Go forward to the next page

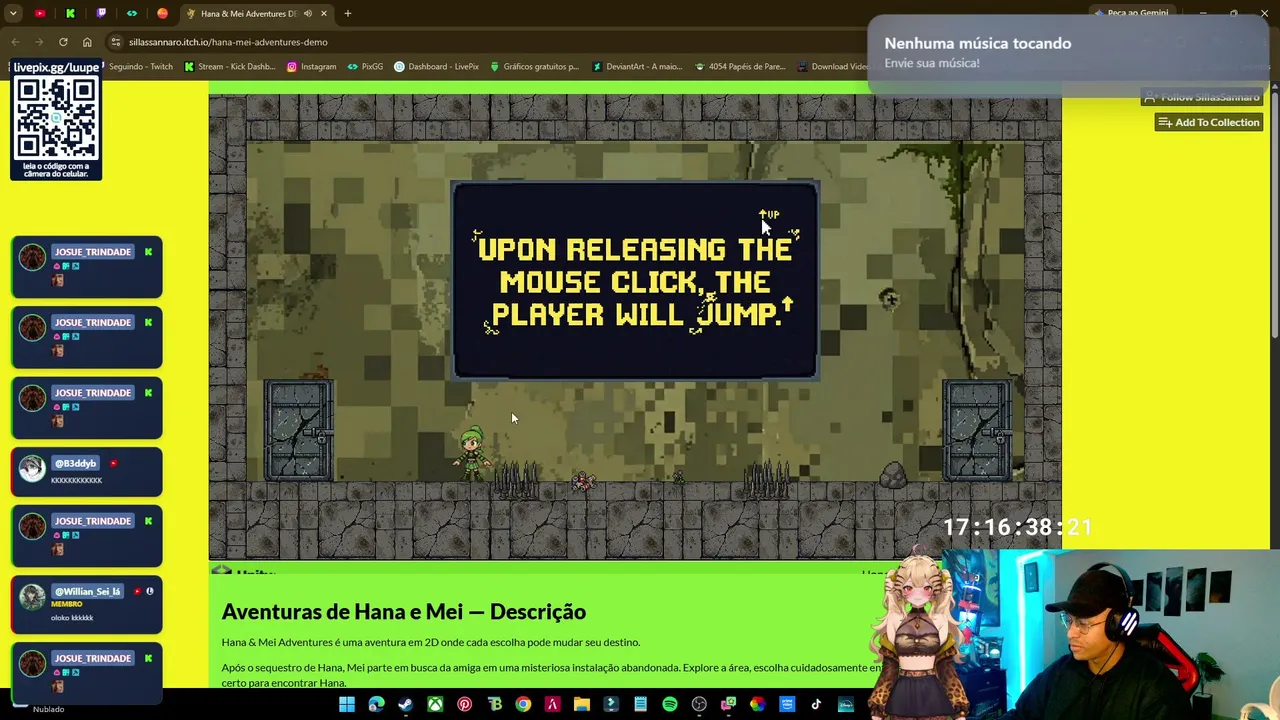click(39, 42)
